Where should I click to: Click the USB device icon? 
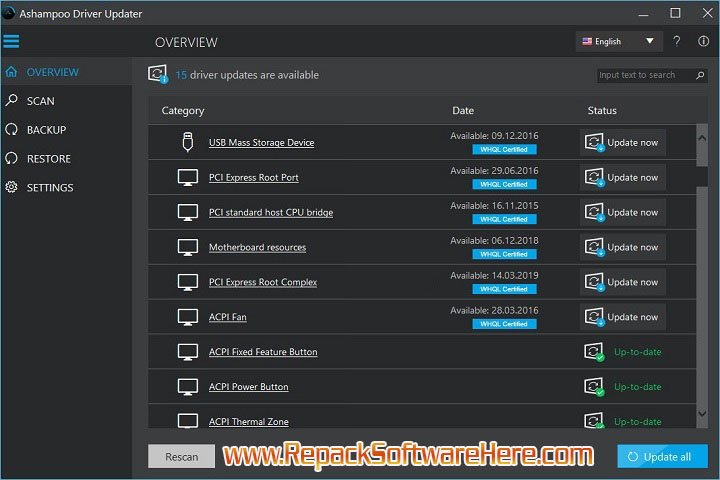(x=188, y=142)
